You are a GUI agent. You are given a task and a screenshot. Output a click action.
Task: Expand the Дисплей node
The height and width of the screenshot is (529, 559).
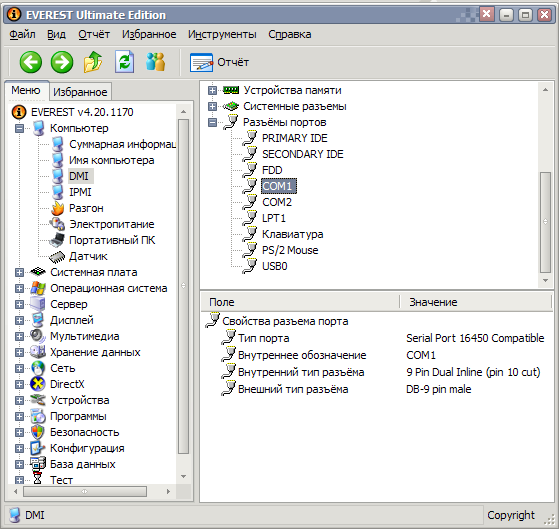pyautogui.click(x=19, y=320)
